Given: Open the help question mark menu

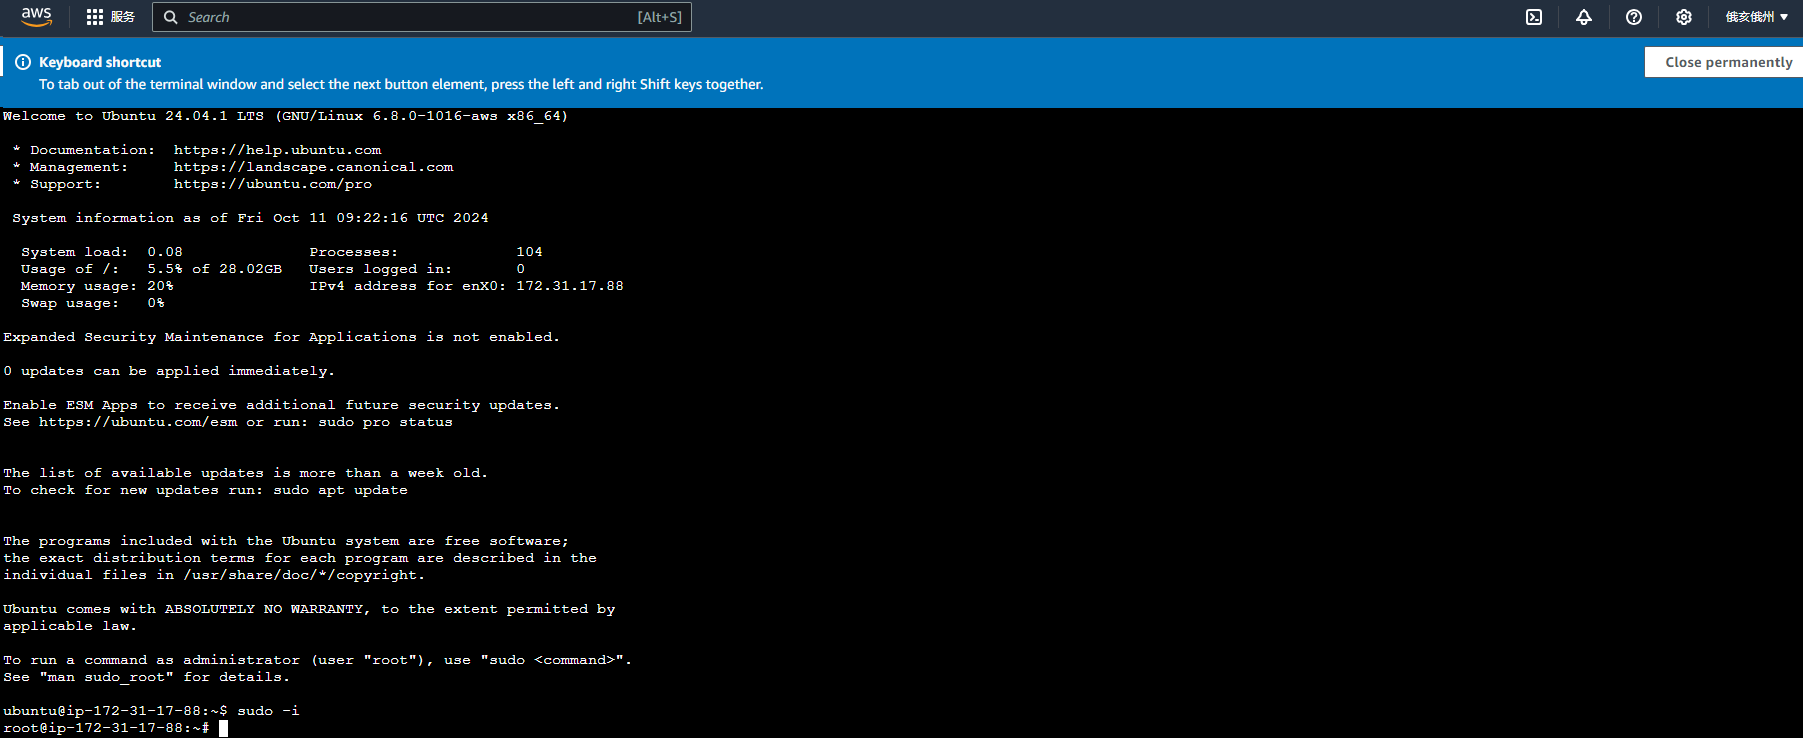Looking at the screenshot, I should point(1633,17).
